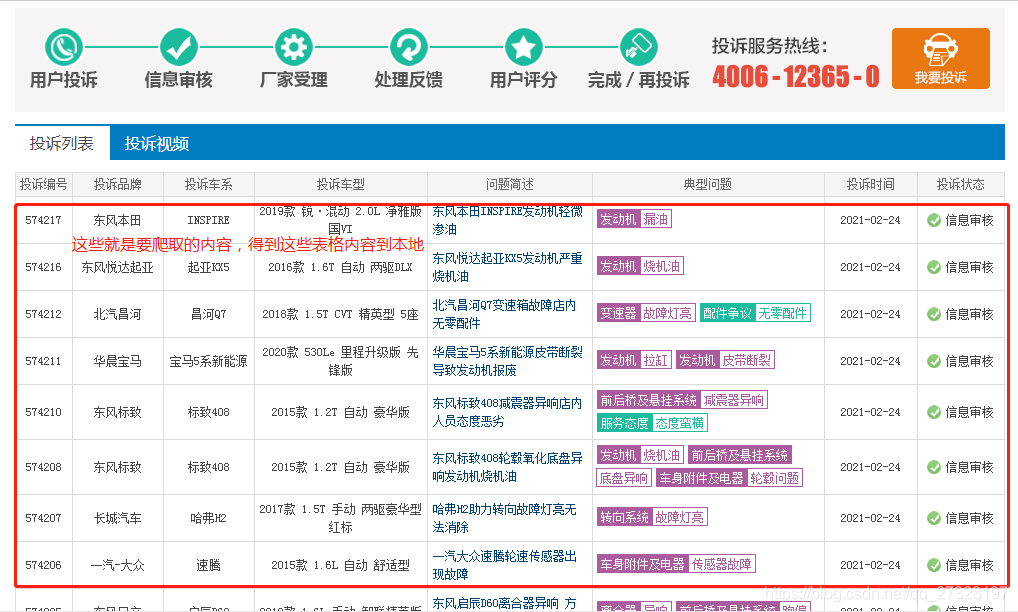Click complaint number 574211
The image size is (1018, 612).
pos(43,361)
